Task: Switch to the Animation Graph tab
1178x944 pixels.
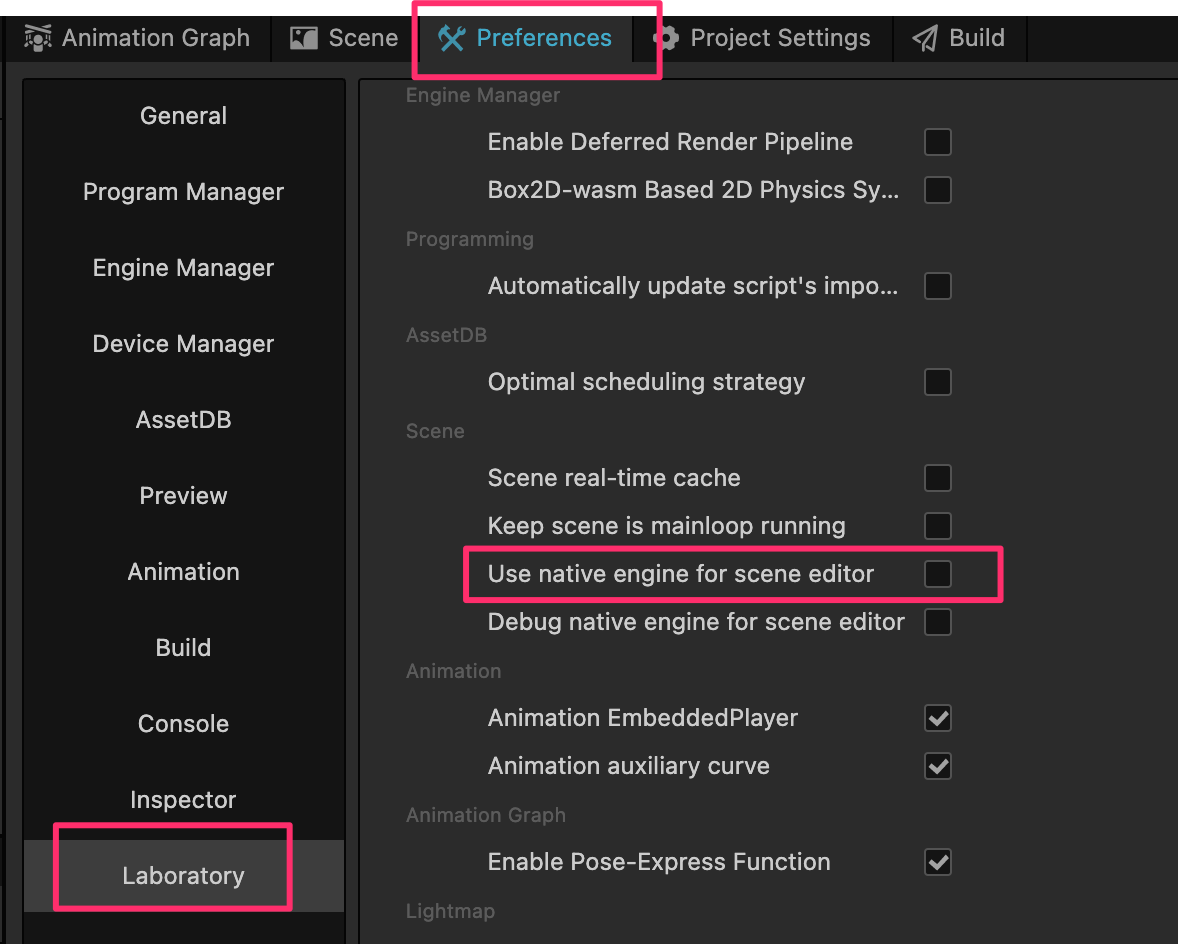Action: 137,38
